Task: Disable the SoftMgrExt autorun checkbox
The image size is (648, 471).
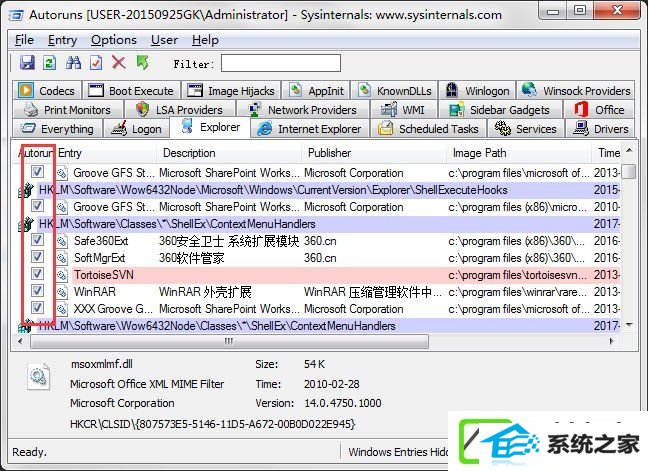Action: 37,256
